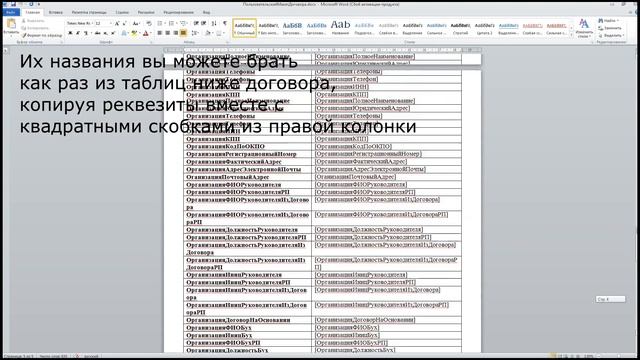The image size is (640, 360).
Task: Switch to the Вставка (Insert) tab
Action: [x=56, y=12]
